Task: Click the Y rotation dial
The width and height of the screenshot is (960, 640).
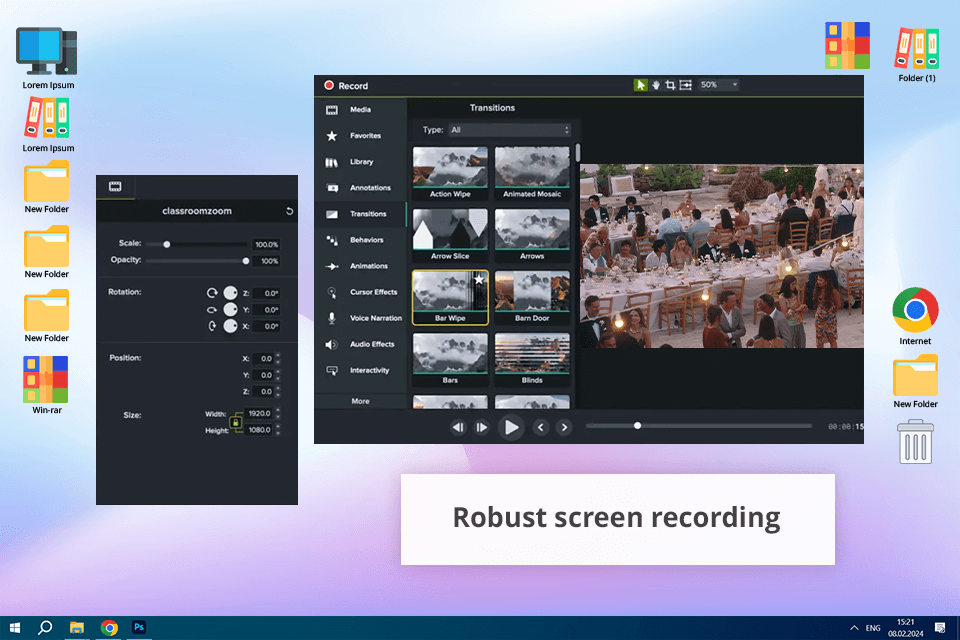Action: [x=230, y=309]
